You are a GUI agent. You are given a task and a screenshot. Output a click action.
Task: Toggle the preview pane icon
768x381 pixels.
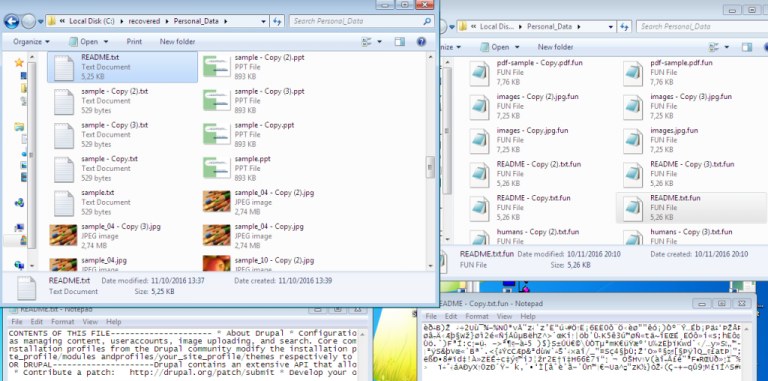pos(400,42)
